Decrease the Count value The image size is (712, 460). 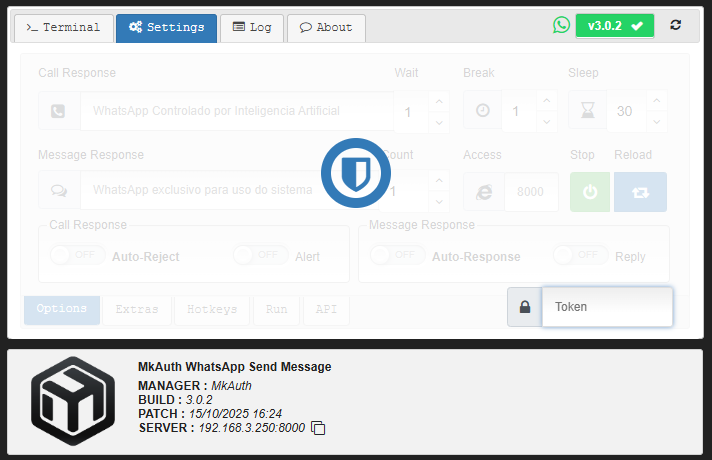pos(439,201)
